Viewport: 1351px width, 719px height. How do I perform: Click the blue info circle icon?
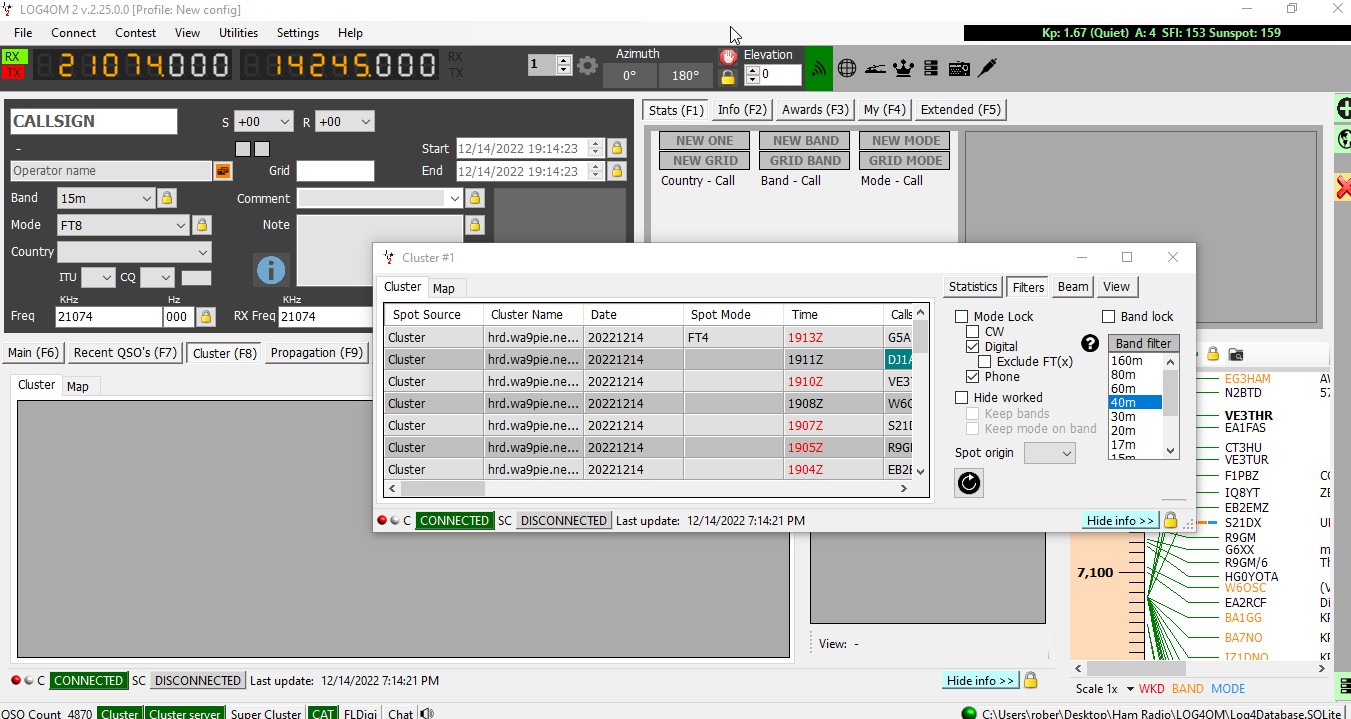click(271, 270)
